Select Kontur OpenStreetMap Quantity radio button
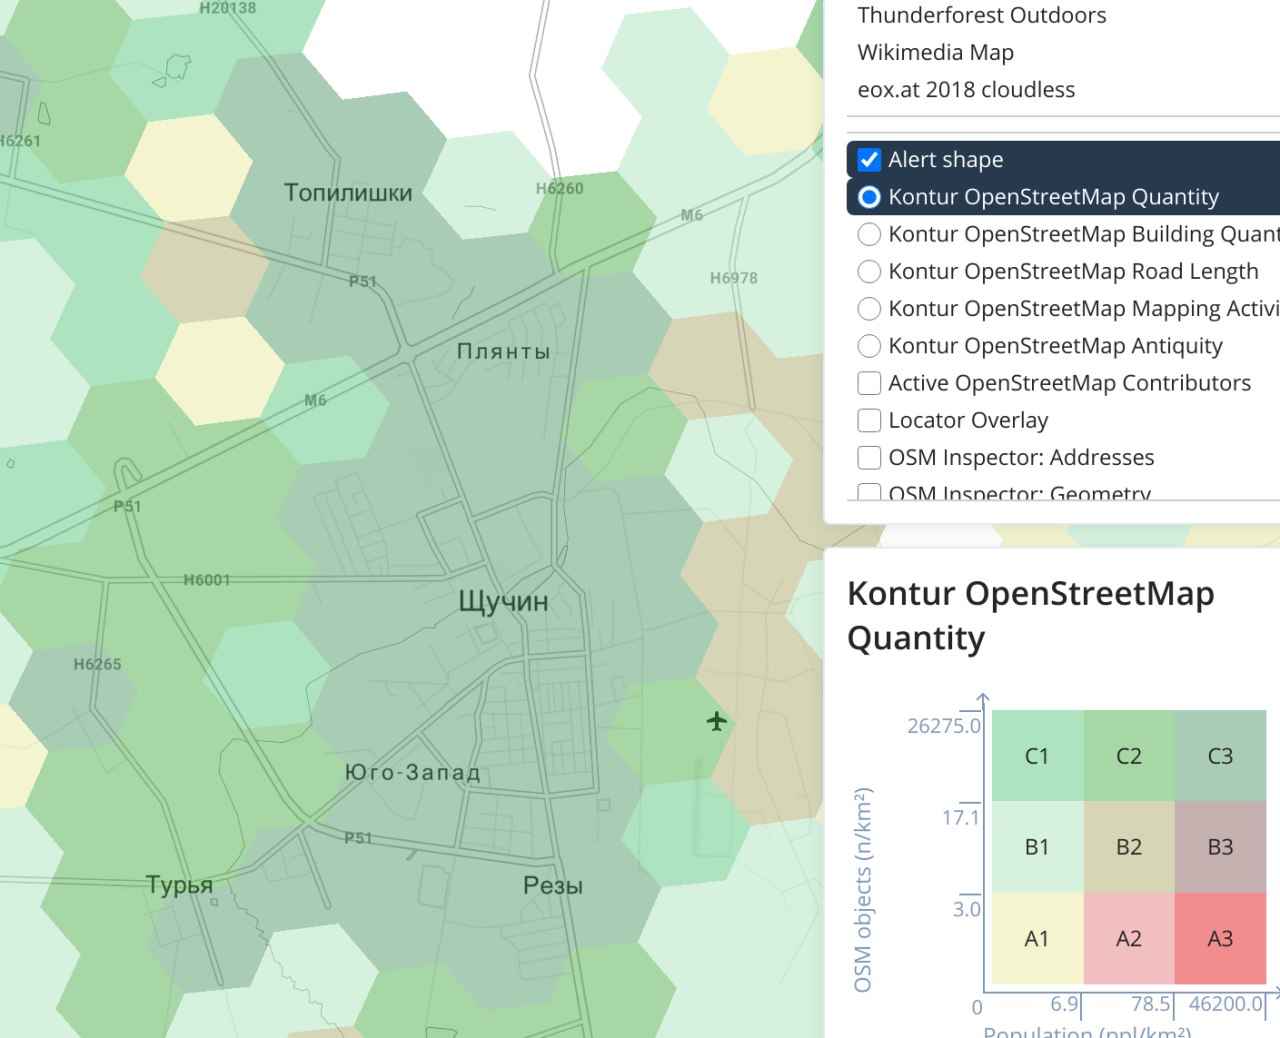The height and width of the screenshot is (1038, 1280). click(870, 197)
